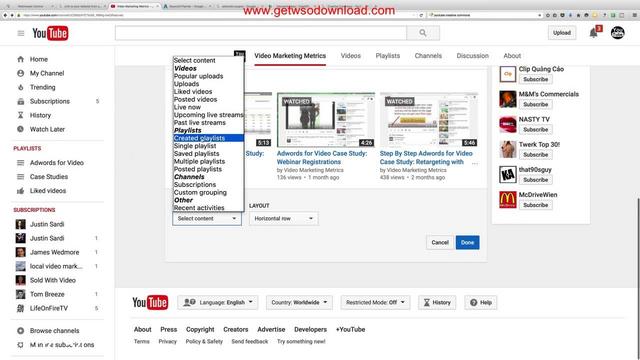This screenshot has width=640, height=360.
Task: Click the M&M's Commercials channel logo
Action: point(507,99)
